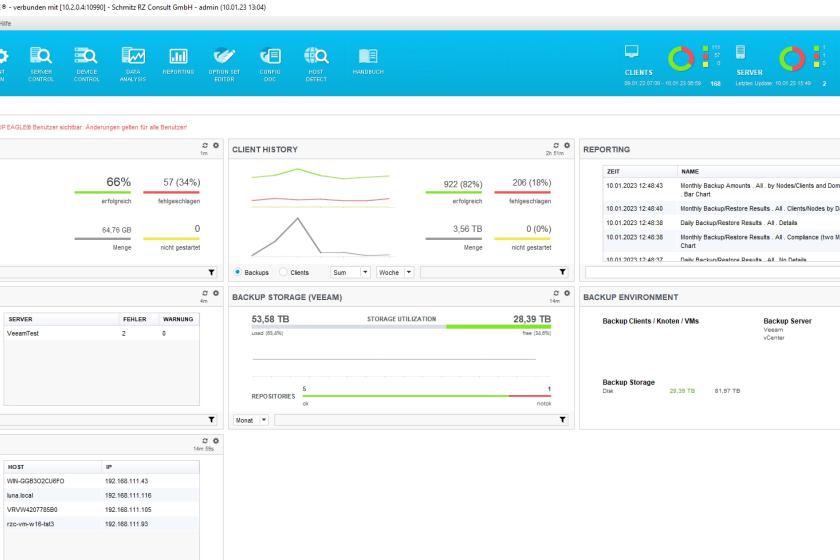Select the Clients radio button
840x560 pixels.
283,272
